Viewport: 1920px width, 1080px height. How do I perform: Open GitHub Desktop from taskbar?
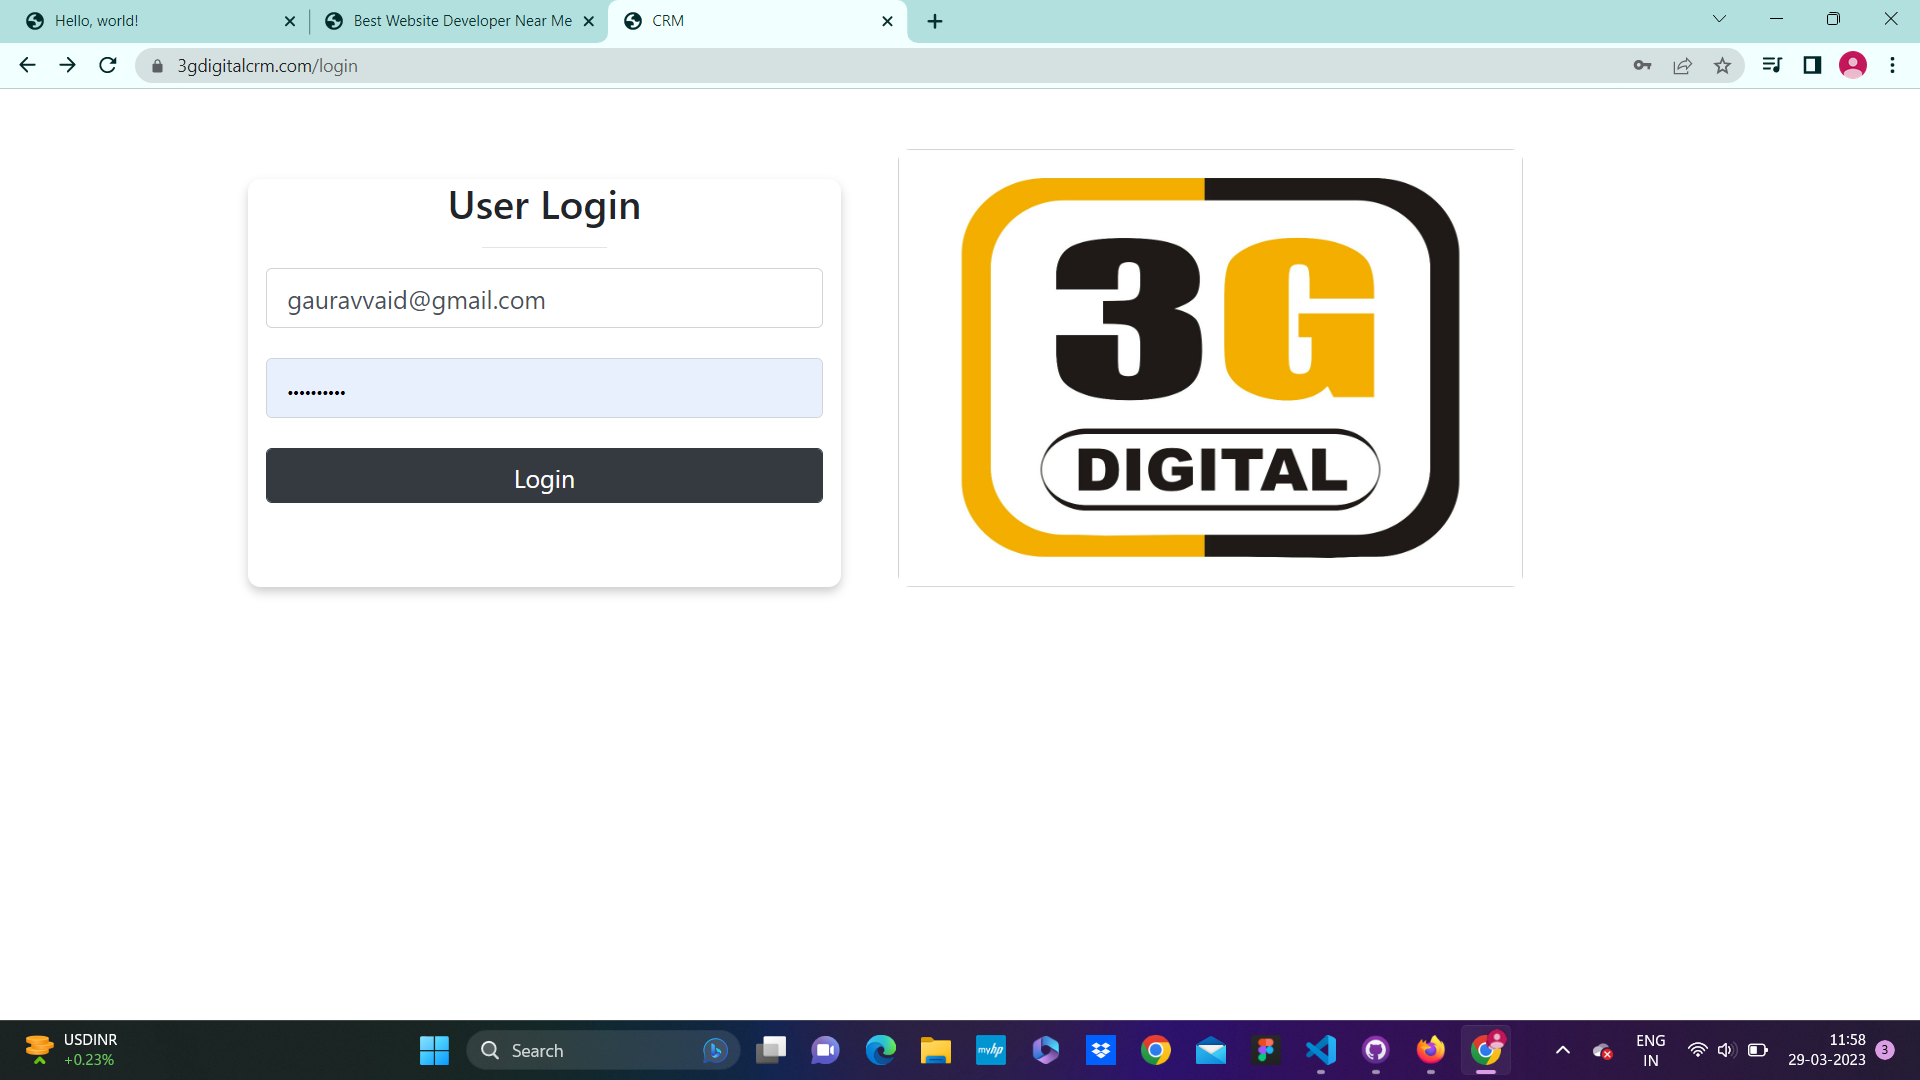click(1375, 1050)
